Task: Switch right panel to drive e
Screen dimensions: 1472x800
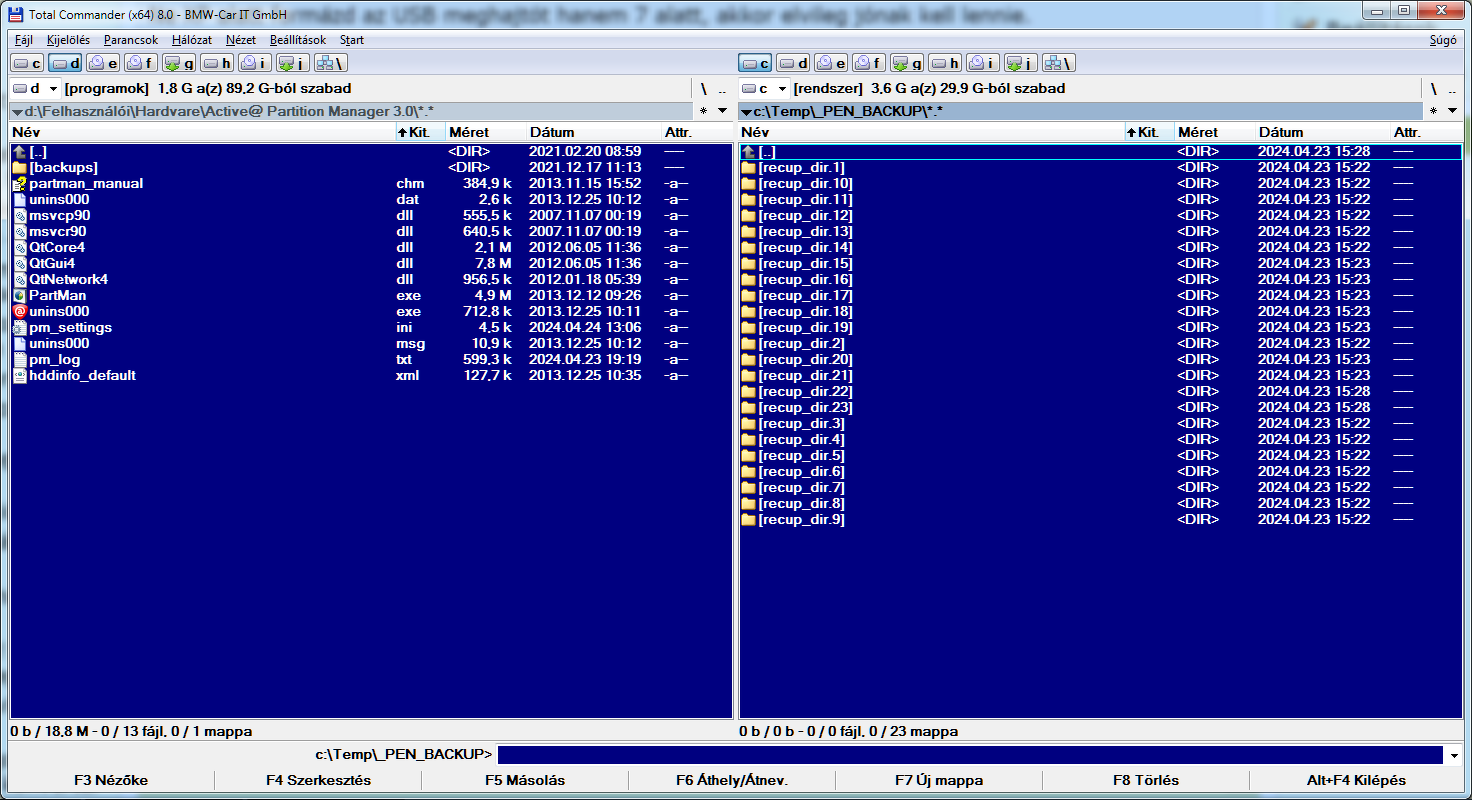Action: coord(832,63)
